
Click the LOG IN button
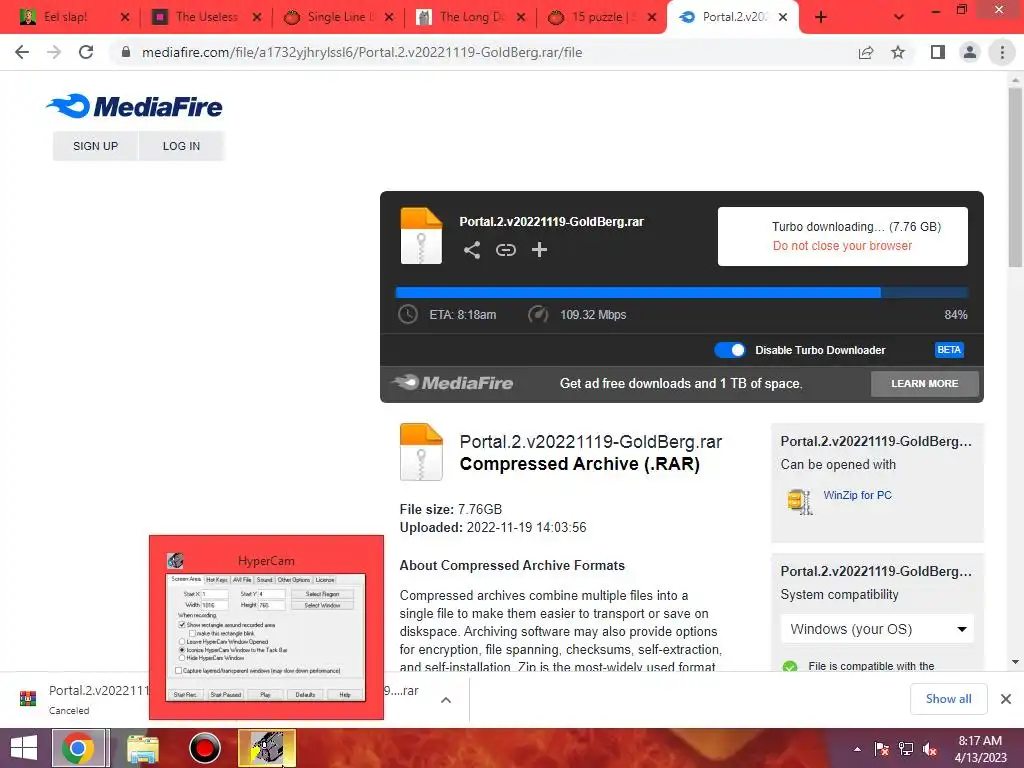pyautogui.click(x=182, y=146)
